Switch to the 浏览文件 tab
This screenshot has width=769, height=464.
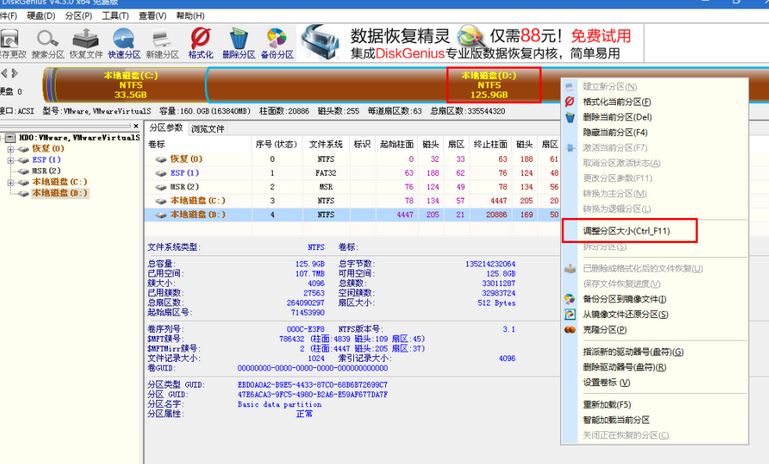pos(208,129)
